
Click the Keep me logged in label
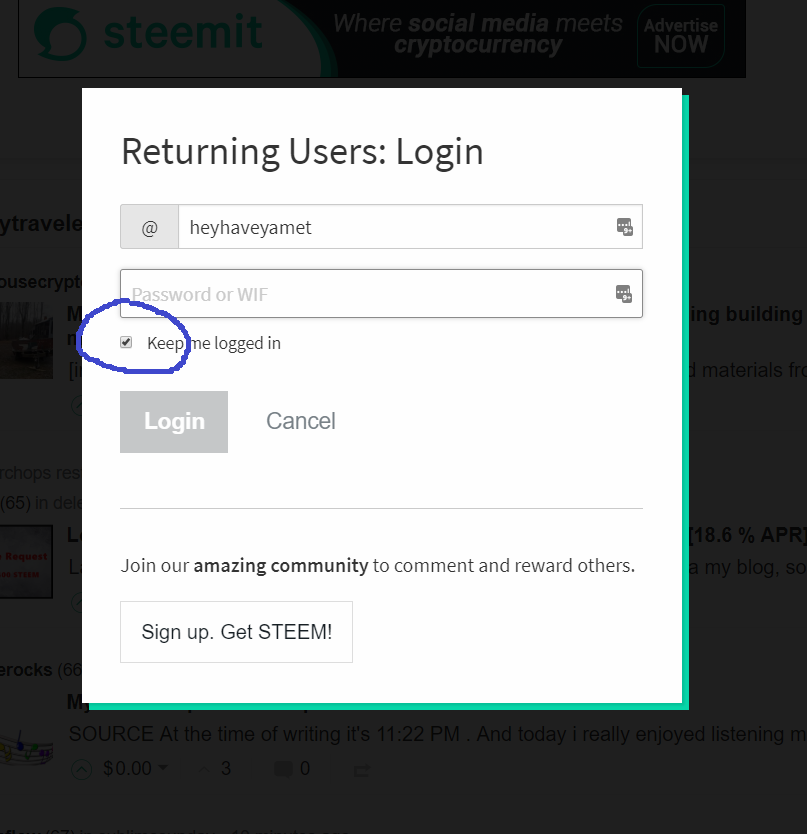tap(213, 343)
